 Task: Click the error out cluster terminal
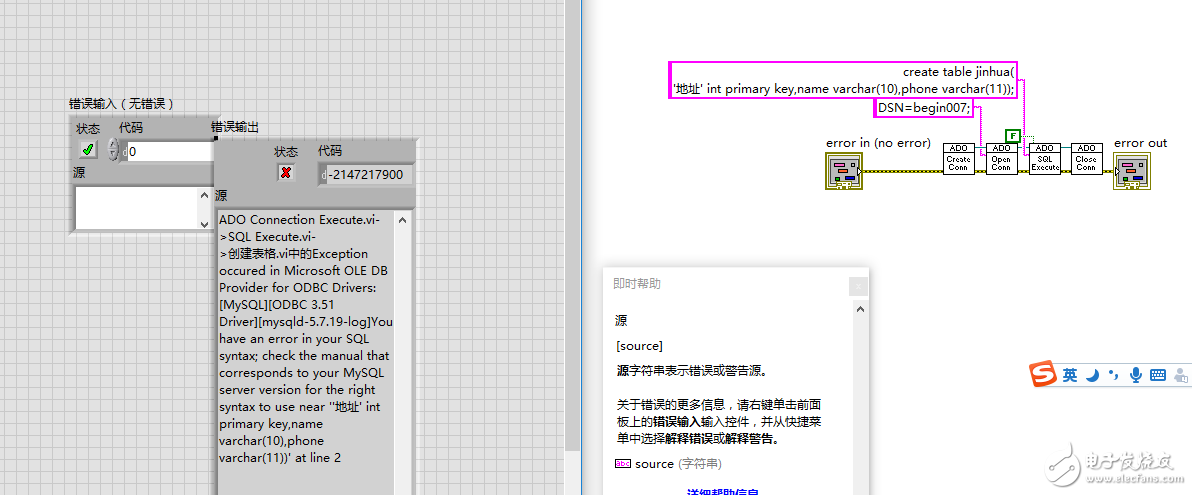(1133, 170)
